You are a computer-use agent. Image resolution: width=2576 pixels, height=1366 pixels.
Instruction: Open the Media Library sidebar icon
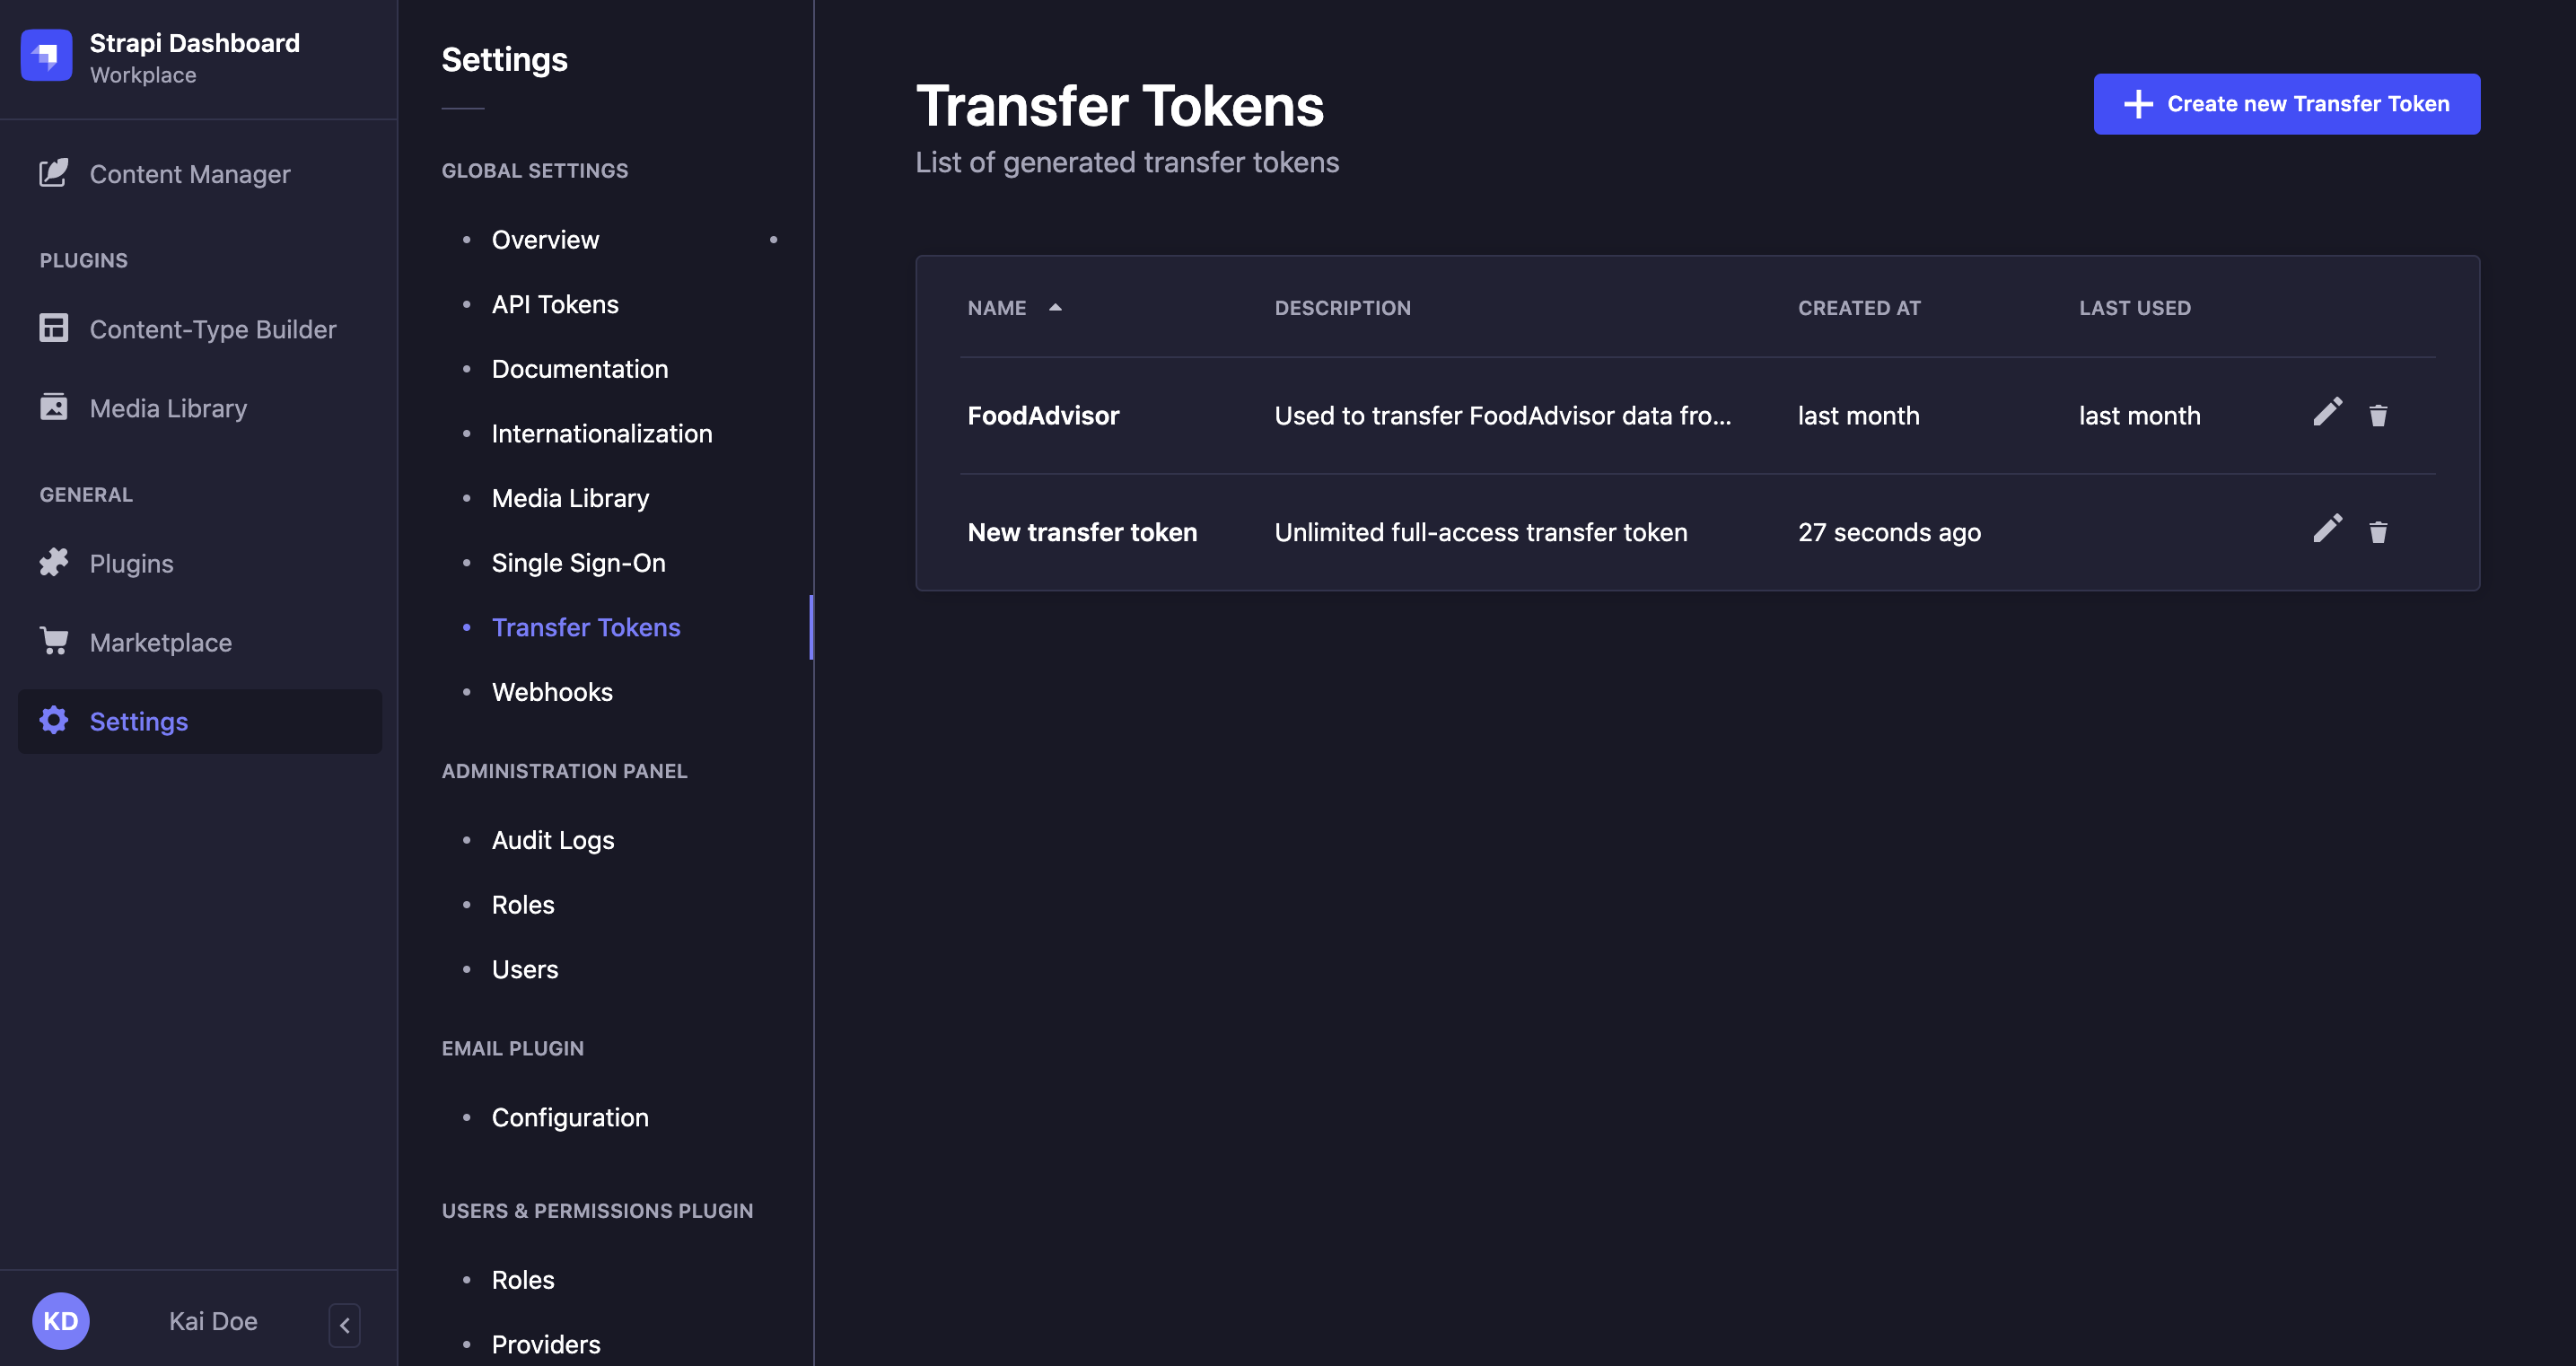(x=54, y=407)
